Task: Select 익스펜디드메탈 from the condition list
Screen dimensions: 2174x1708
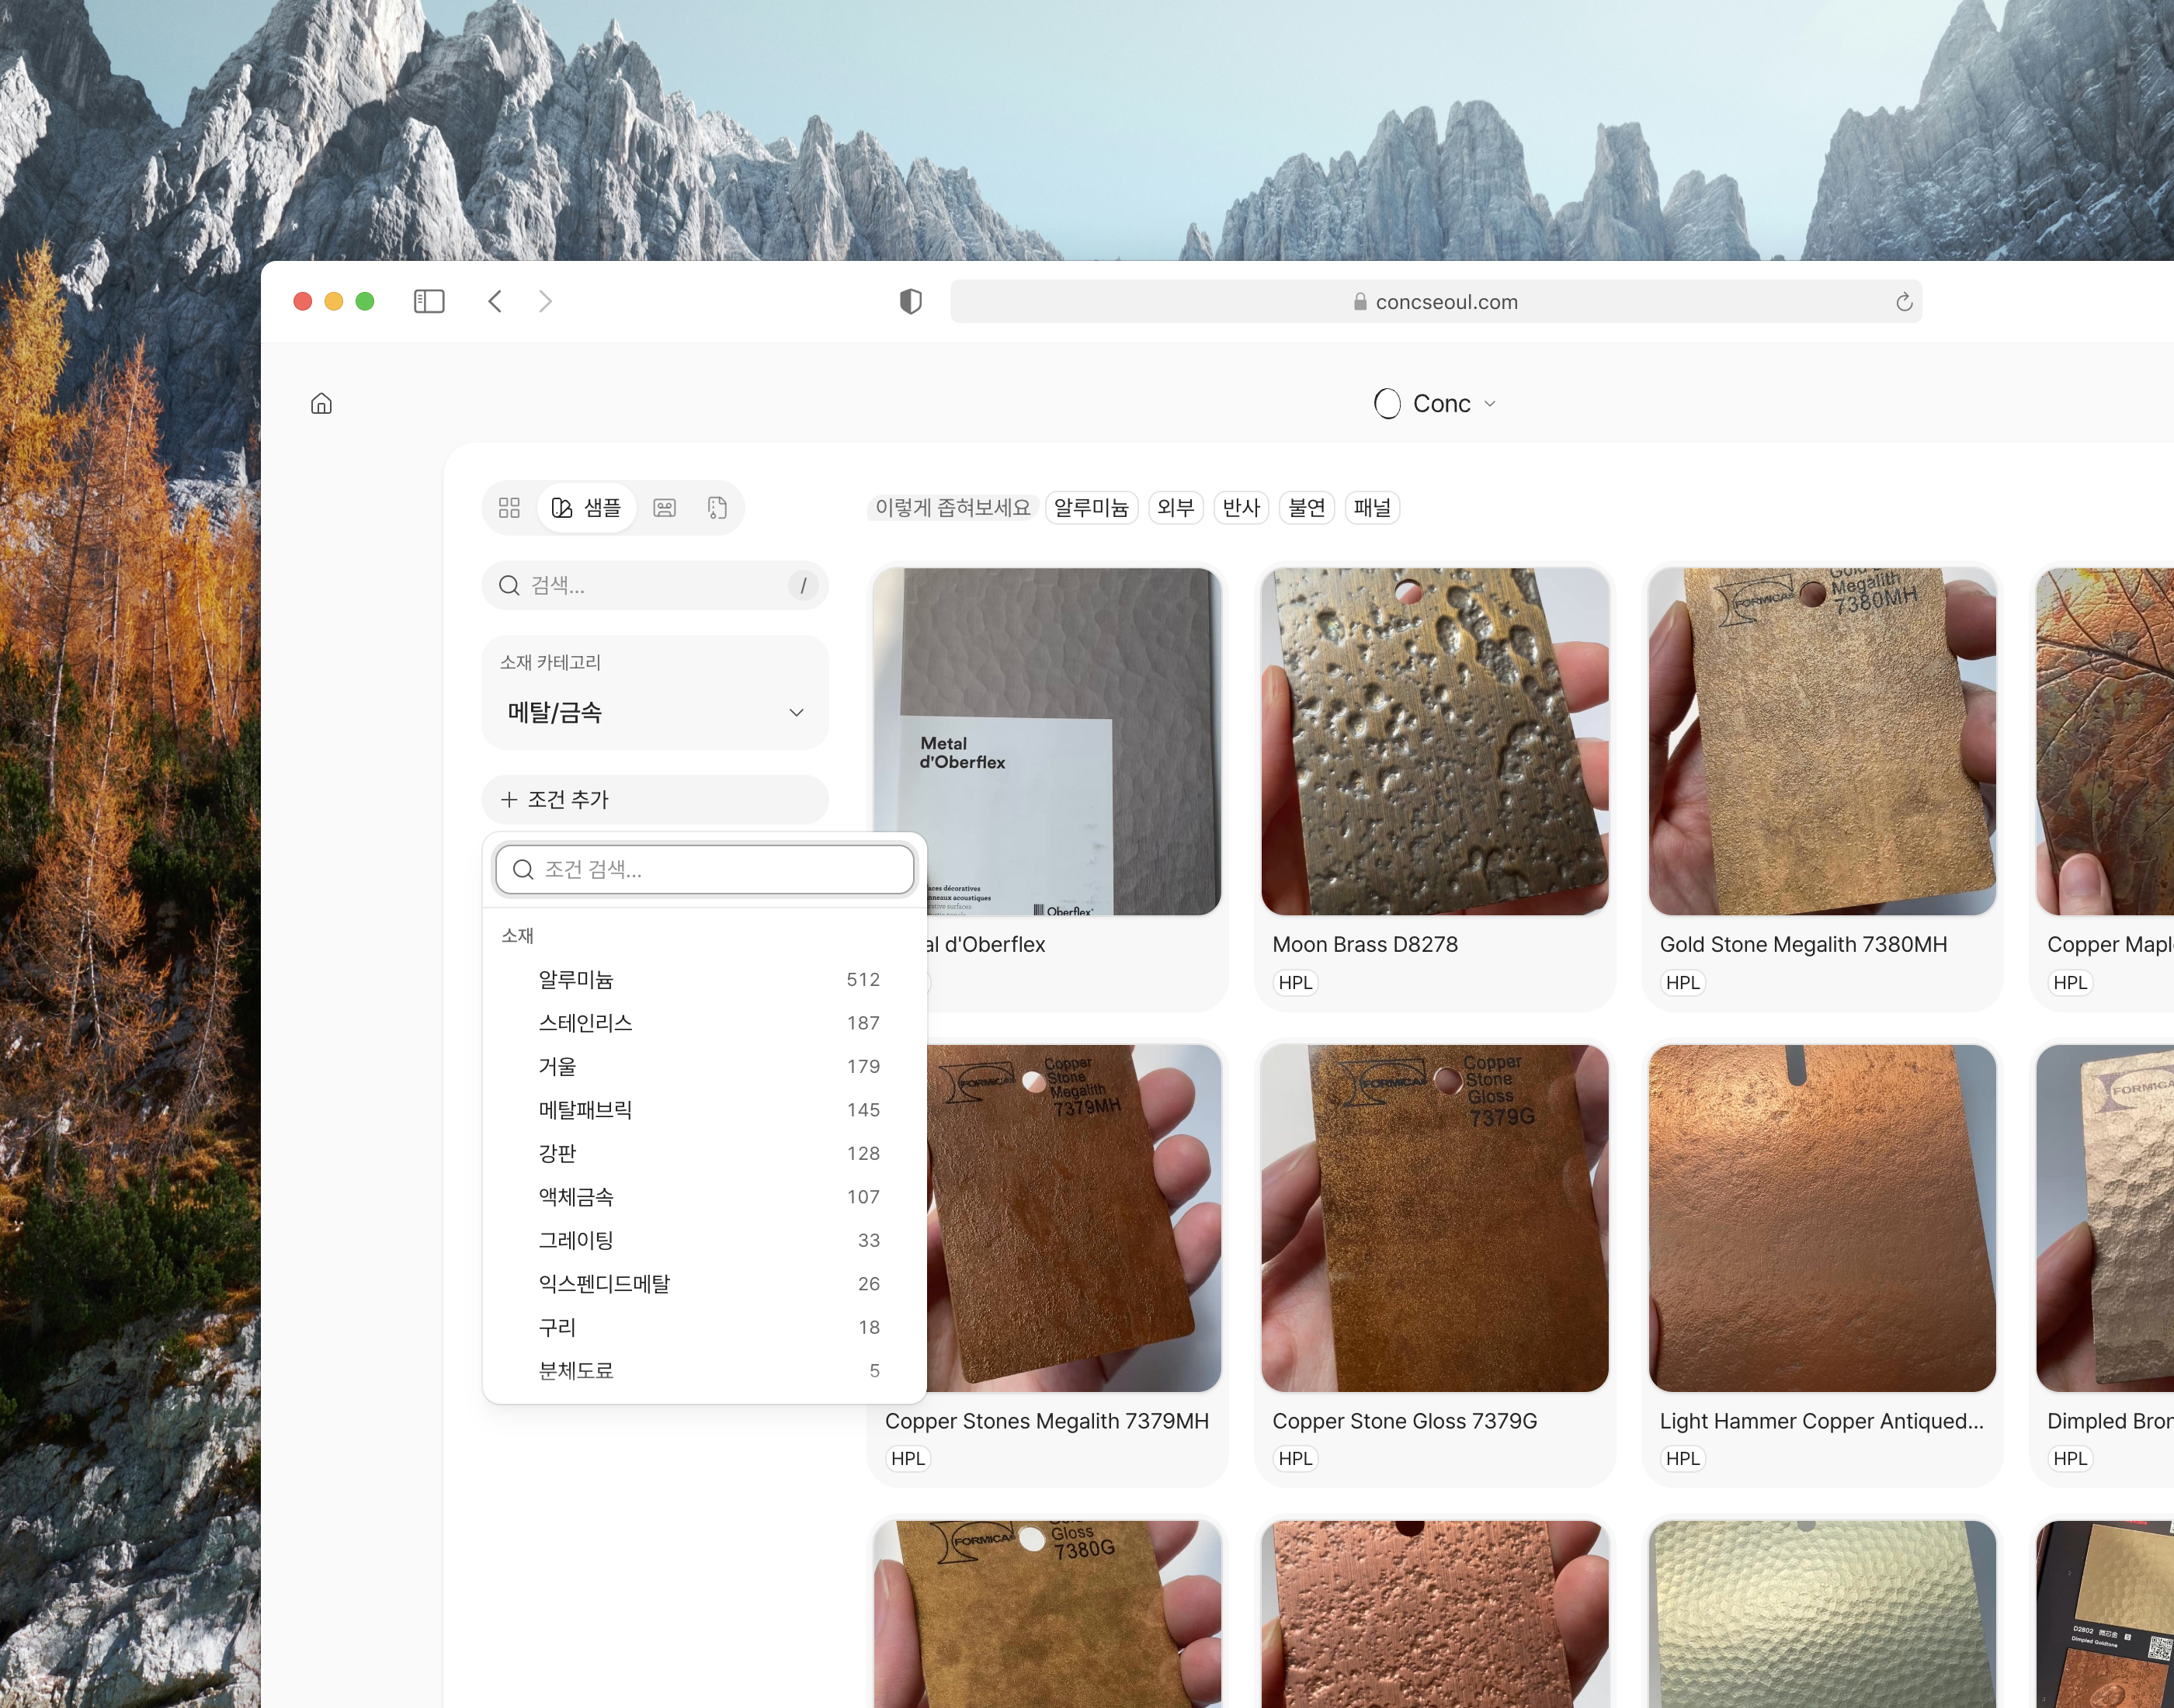Action: click(705, 1284)
